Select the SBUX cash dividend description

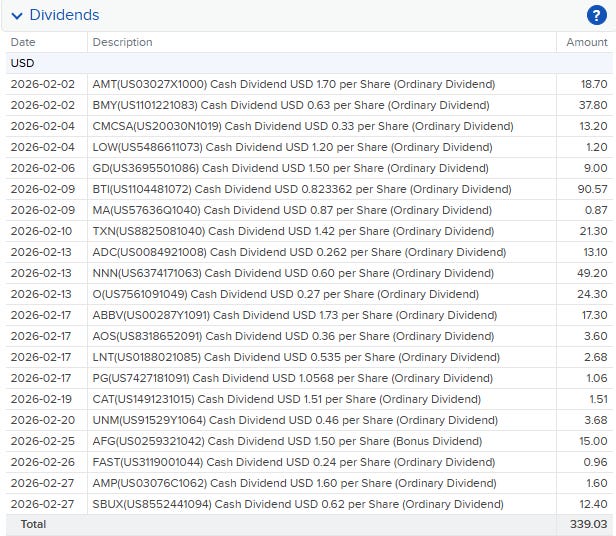point(298,504)
